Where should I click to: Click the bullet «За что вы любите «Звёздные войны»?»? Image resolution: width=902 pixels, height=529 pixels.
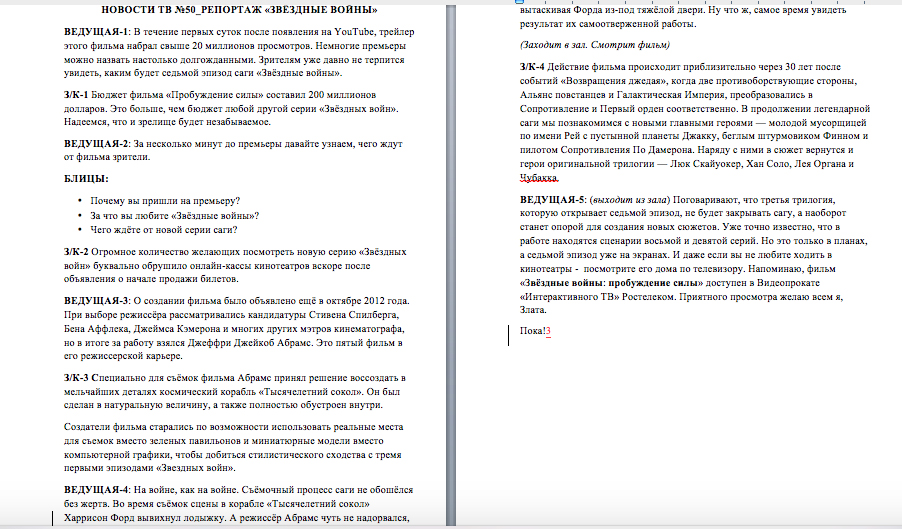[175, 216]
